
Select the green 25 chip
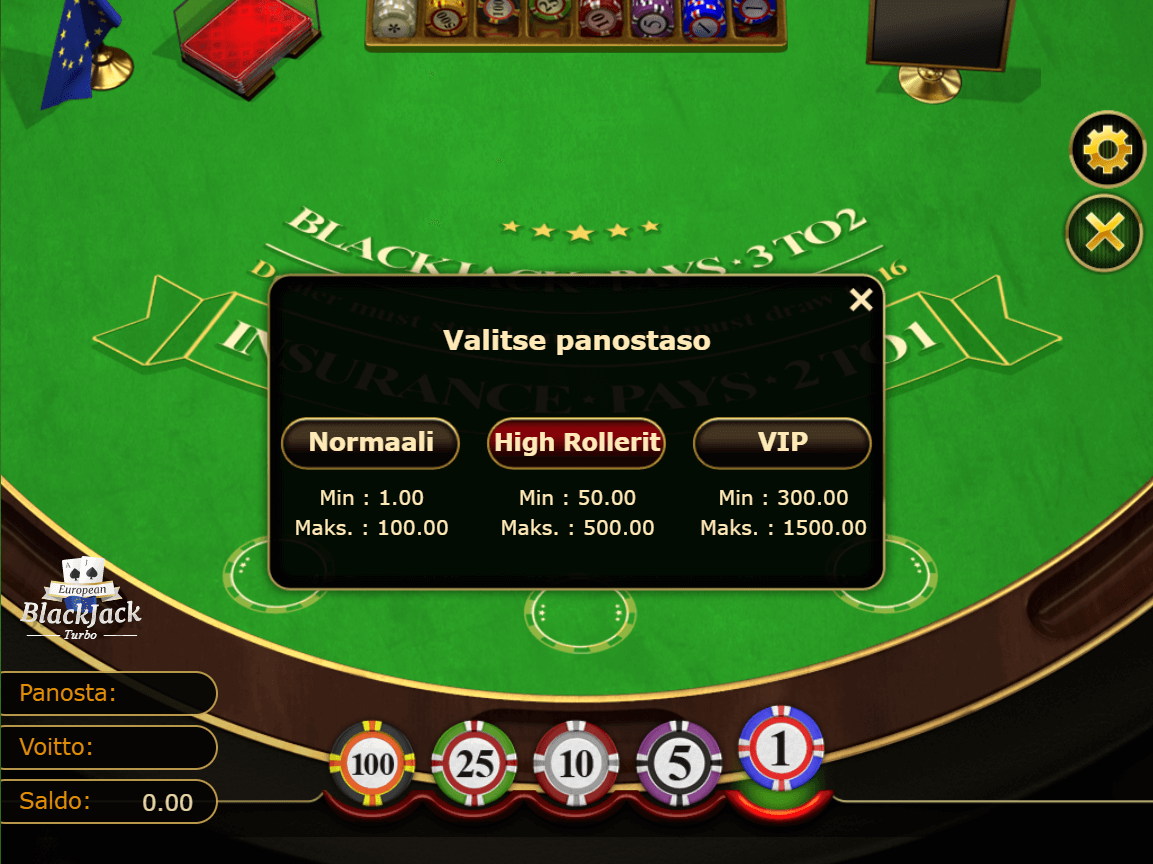pos(474,763)
